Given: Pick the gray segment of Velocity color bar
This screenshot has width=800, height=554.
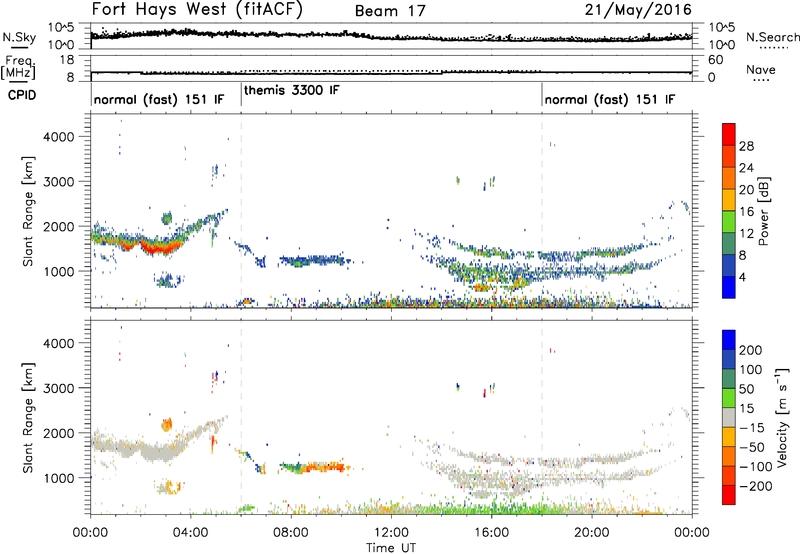Looking at the screenshot, I should click(x=729, y=418).
